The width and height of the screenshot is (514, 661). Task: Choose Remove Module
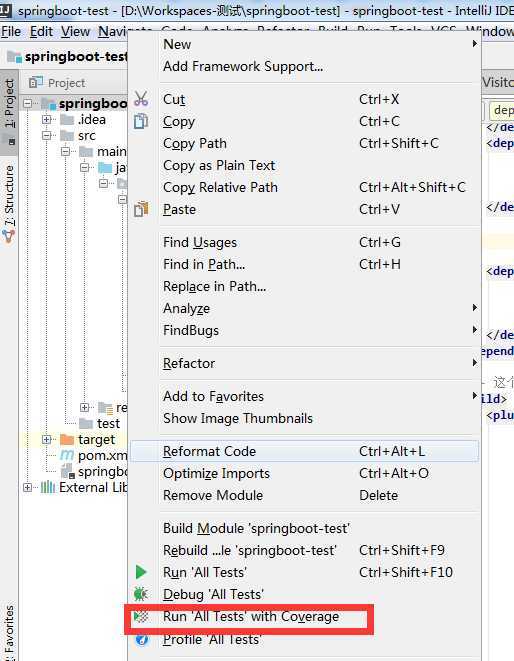click(304, 495)
